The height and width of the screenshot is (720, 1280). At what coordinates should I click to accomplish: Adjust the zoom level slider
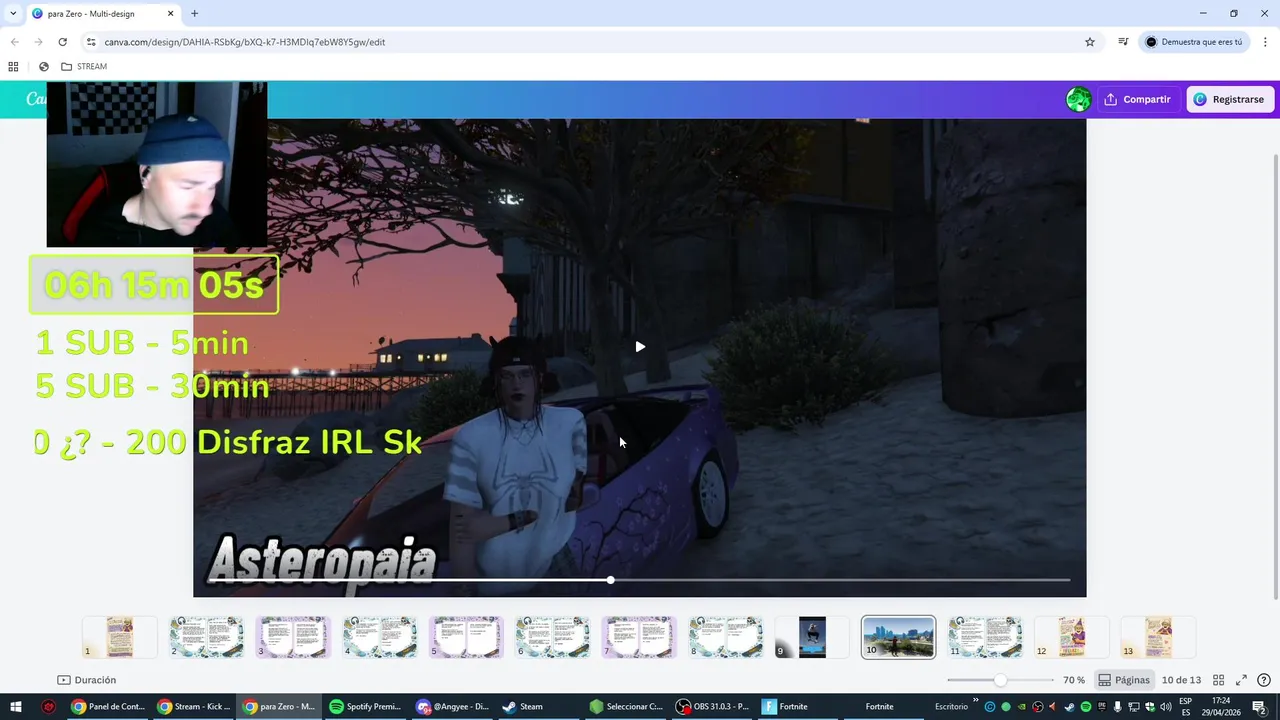pyautogui.click(x=1000, y=680)
